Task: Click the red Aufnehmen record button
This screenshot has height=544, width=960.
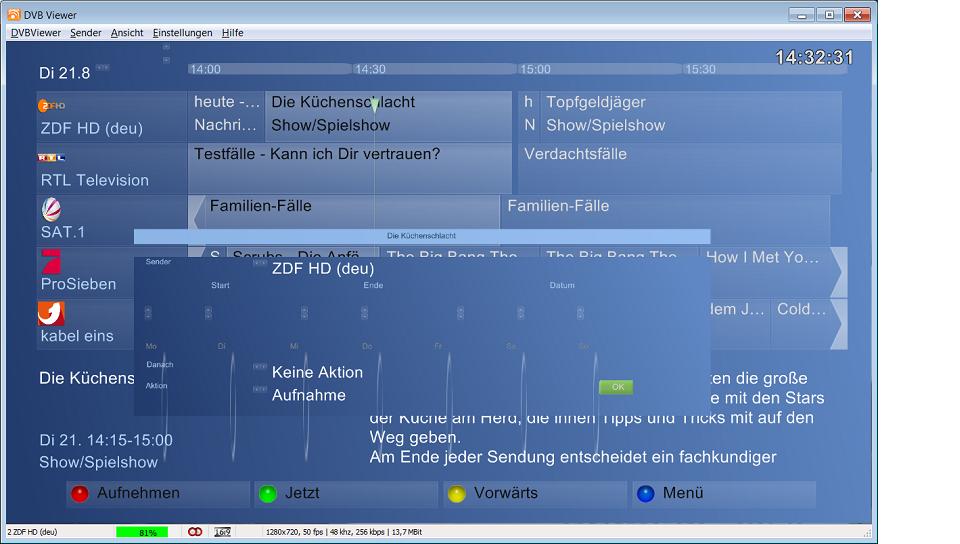Action: pyautogui.click(x=157, y=494)
